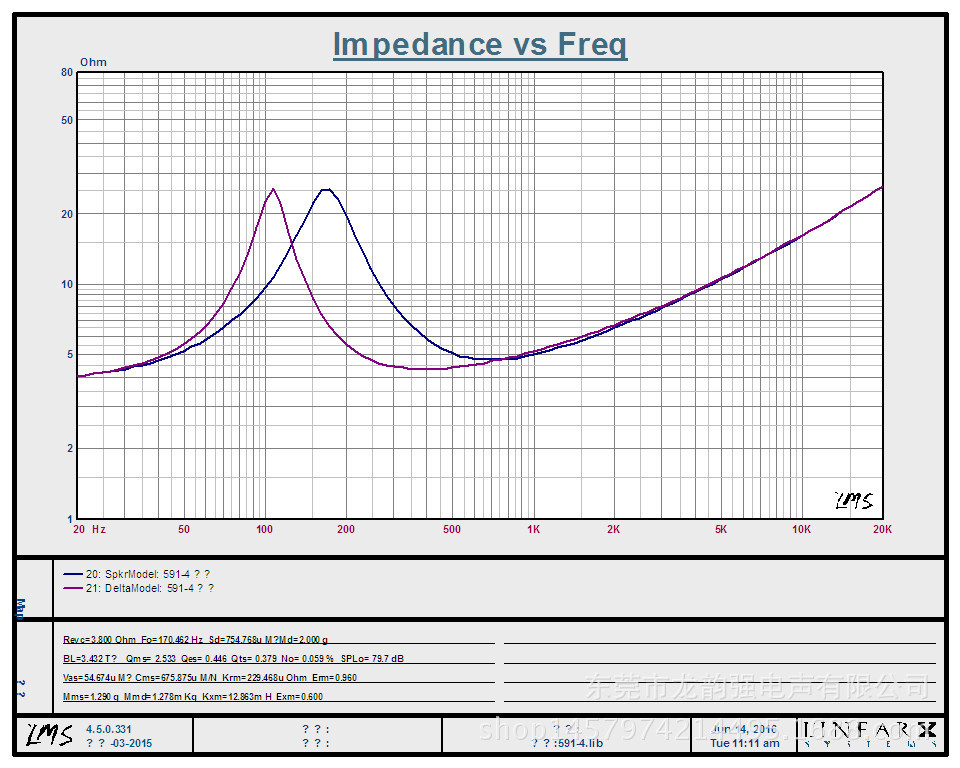Click the library name ':591-4.lib'

578,743
